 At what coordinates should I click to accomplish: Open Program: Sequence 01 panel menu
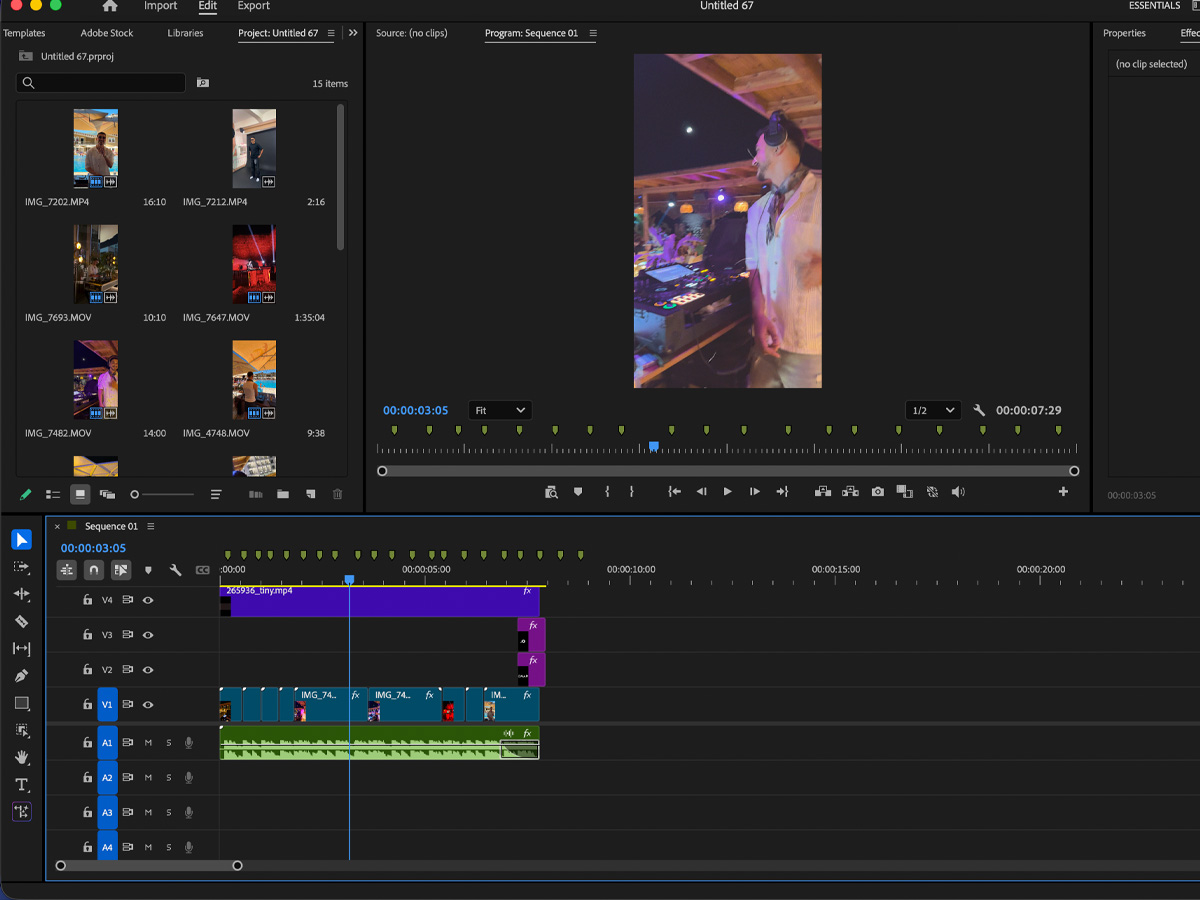(x=593, y=33)
